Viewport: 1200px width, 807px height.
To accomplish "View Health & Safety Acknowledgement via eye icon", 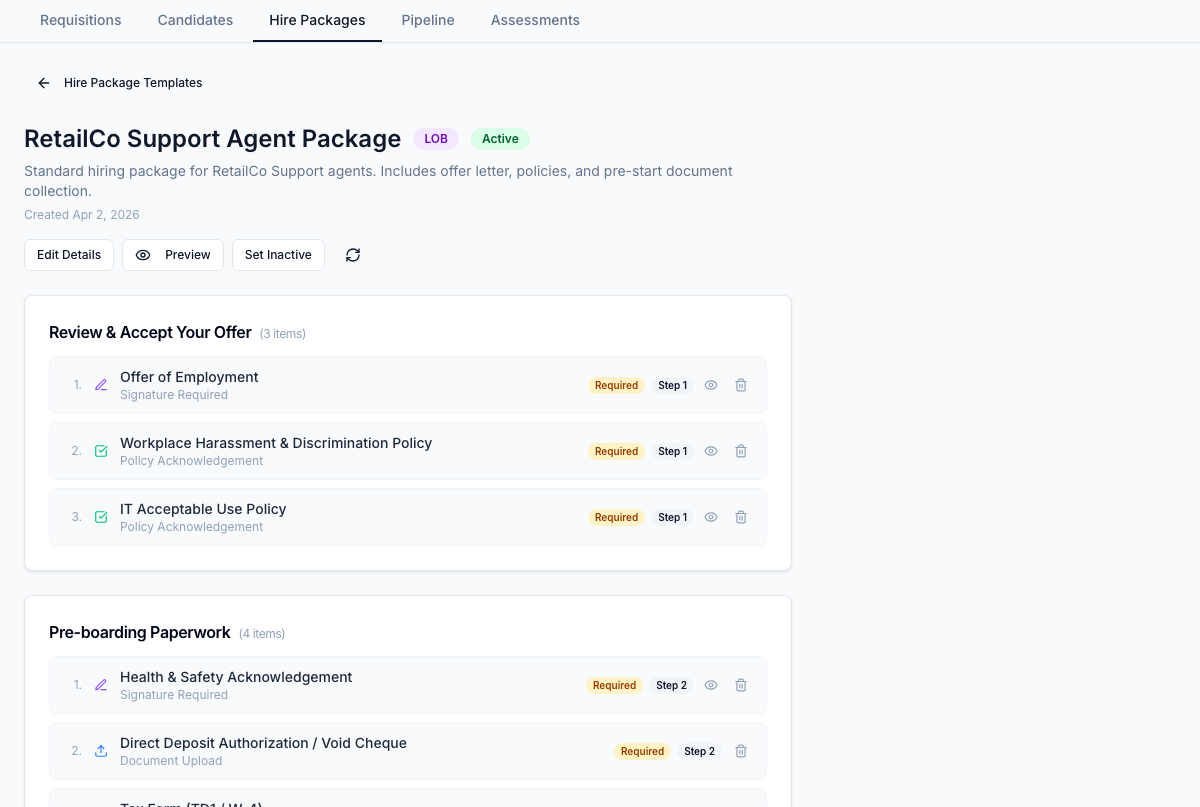I will [x=711, y=685].
